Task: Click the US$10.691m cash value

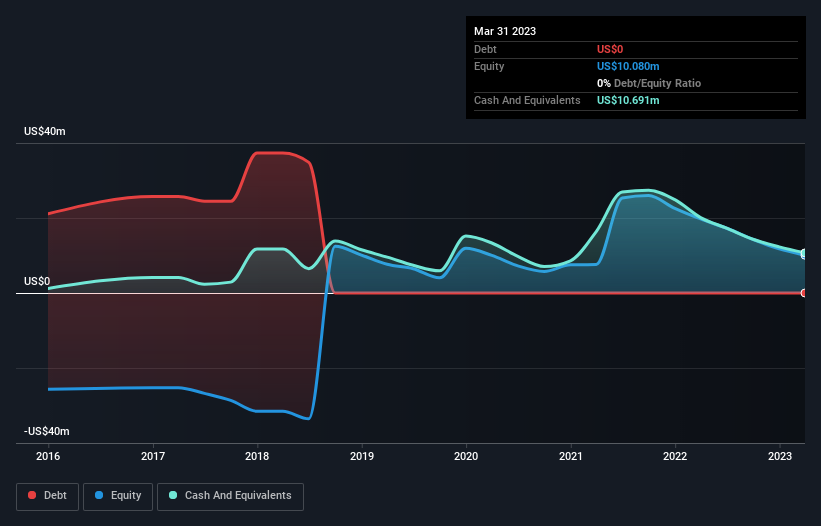Action: click(628, 100)
